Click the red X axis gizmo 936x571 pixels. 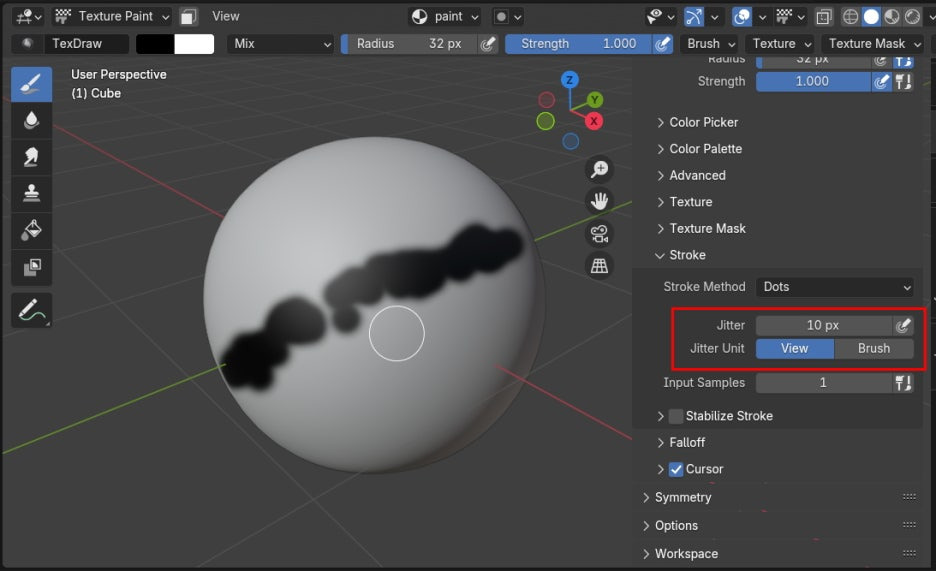(x=593, y=121)
